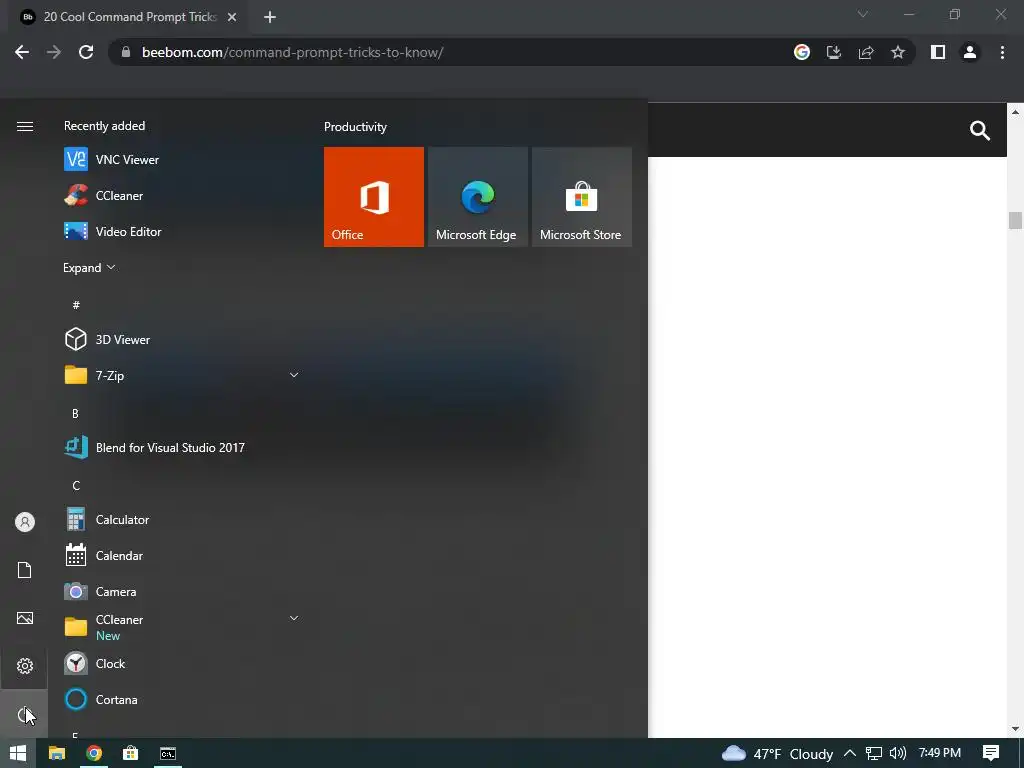Open the Action Center notifications icon
This screenshot has height=768, width=1024.
pyautogui.click(x=991, y=753)
